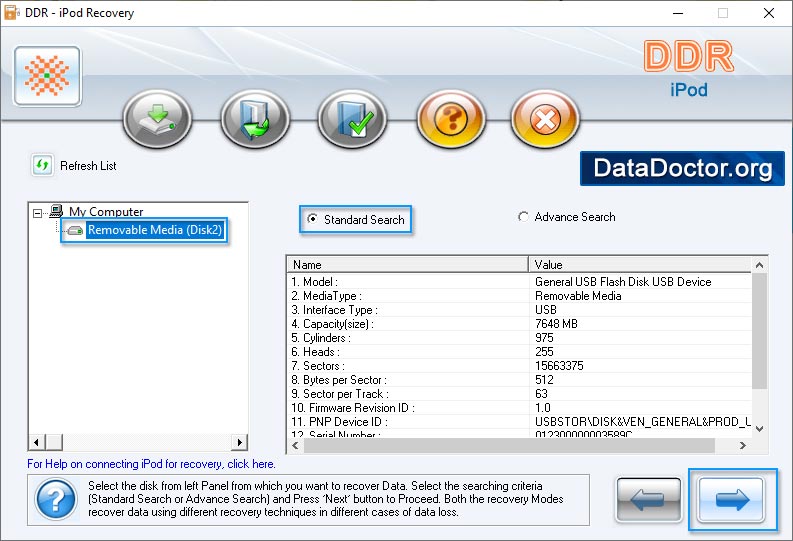Click the '2. MediaType :' row name

(327, 296)
